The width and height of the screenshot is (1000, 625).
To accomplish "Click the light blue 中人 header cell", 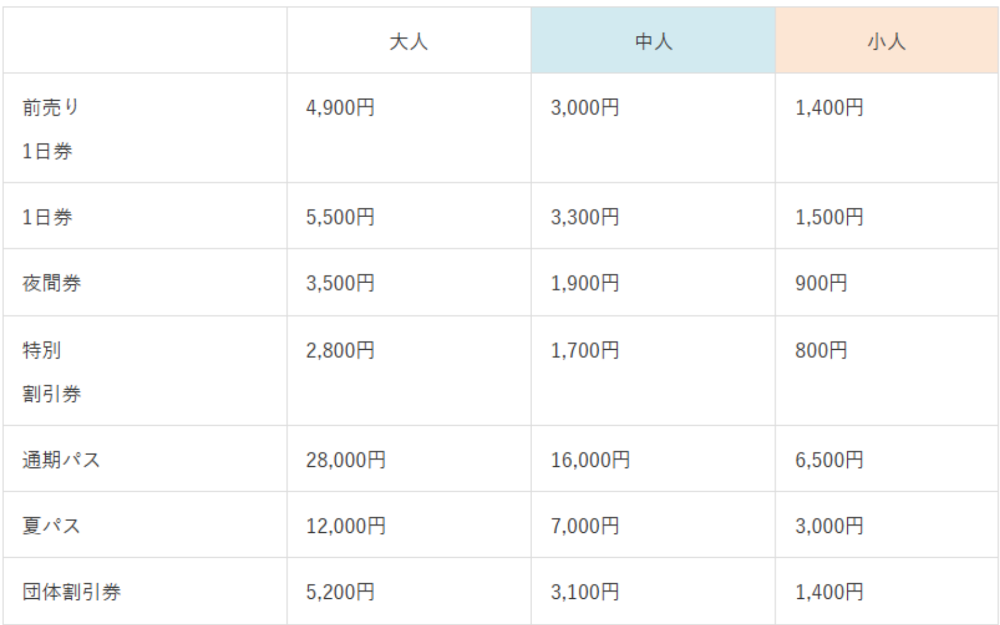I will coord(653,42).
